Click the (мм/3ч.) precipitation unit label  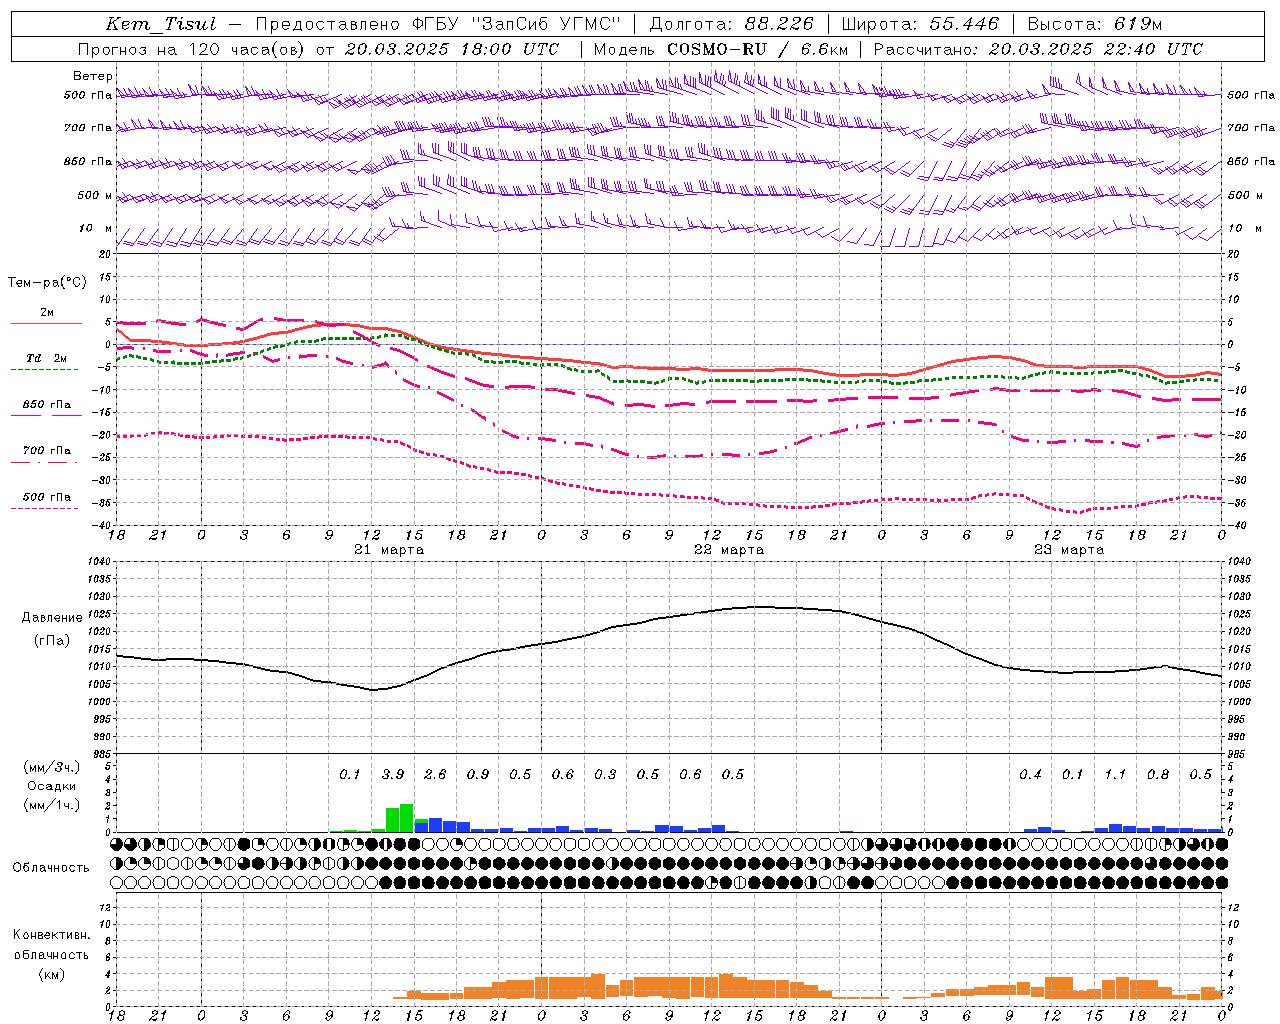(53, 767)
